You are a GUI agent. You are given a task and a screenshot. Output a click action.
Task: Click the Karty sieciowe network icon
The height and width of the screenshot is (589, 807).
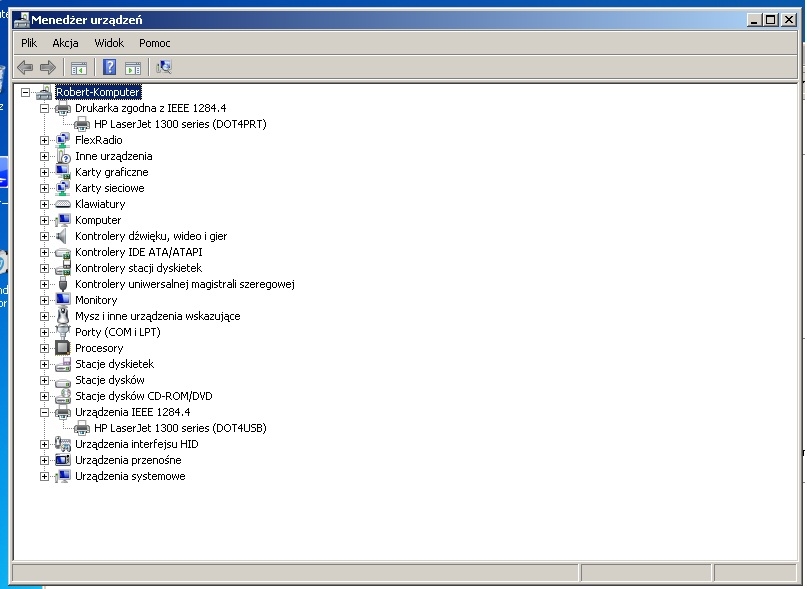pyautogui.click(x=63, y=188)
